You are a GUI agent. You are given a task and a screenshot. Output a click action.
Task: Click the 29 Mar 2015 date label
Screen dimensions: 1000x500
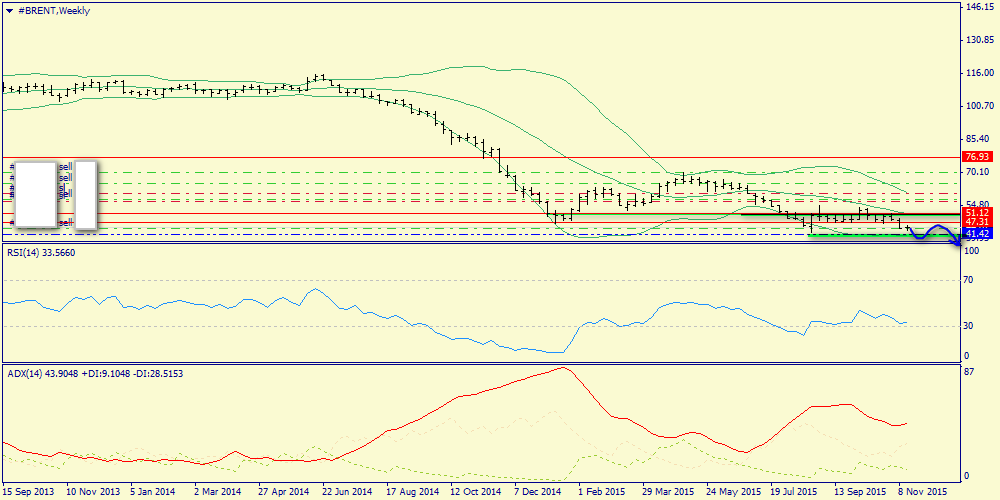[668, 492]
